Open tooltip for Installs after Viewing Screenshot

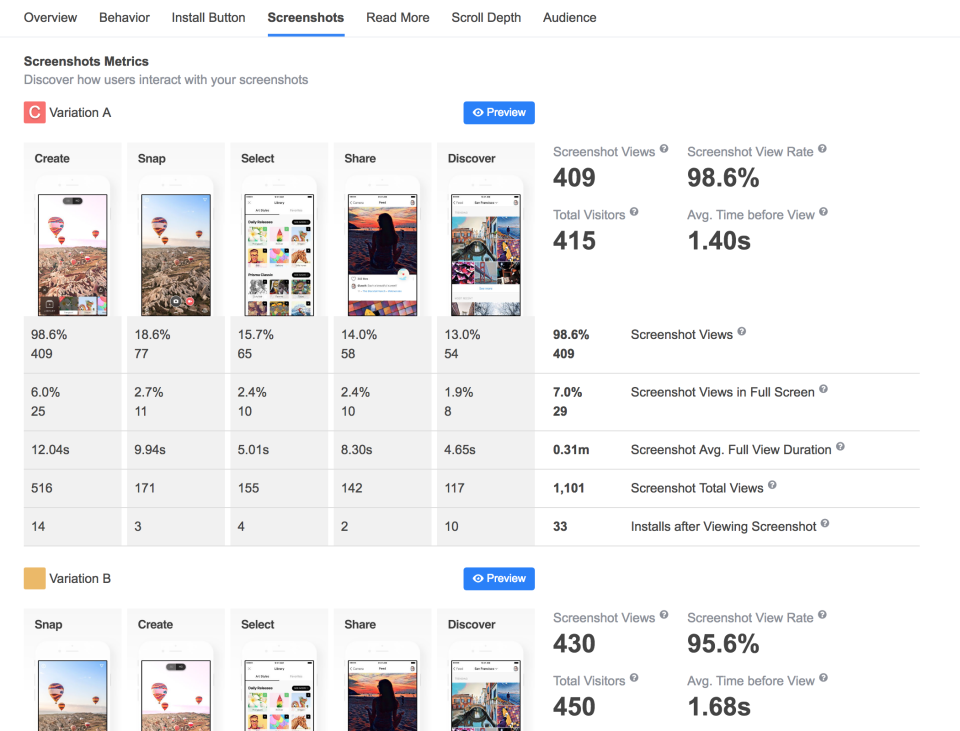(824, 523)
